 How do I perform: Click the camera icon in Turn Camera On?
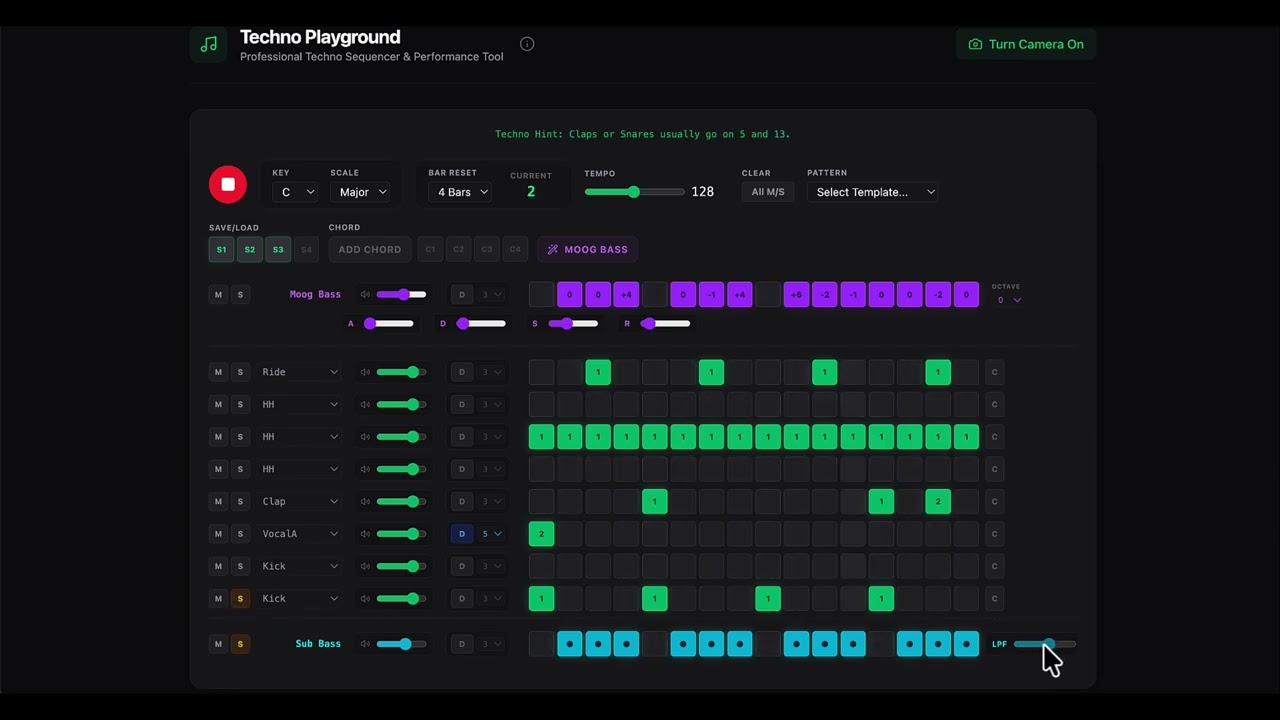pyautogui.click(x=975, y=44)
